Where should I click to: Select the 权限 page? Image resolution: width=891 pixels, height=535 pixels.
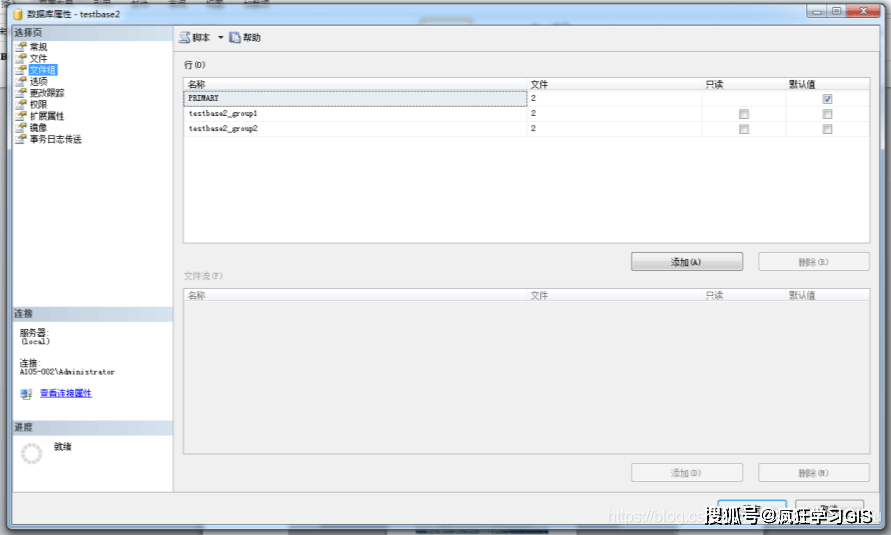click(x=39, y=105)
